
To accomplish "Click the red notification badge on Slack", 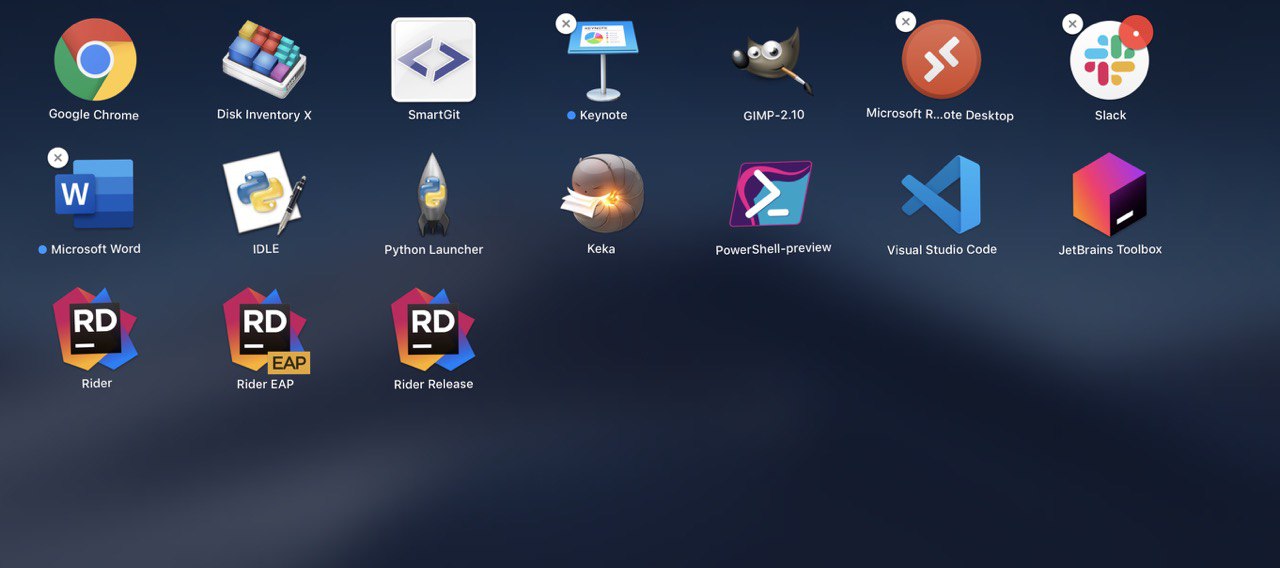I will (1136, 32).
